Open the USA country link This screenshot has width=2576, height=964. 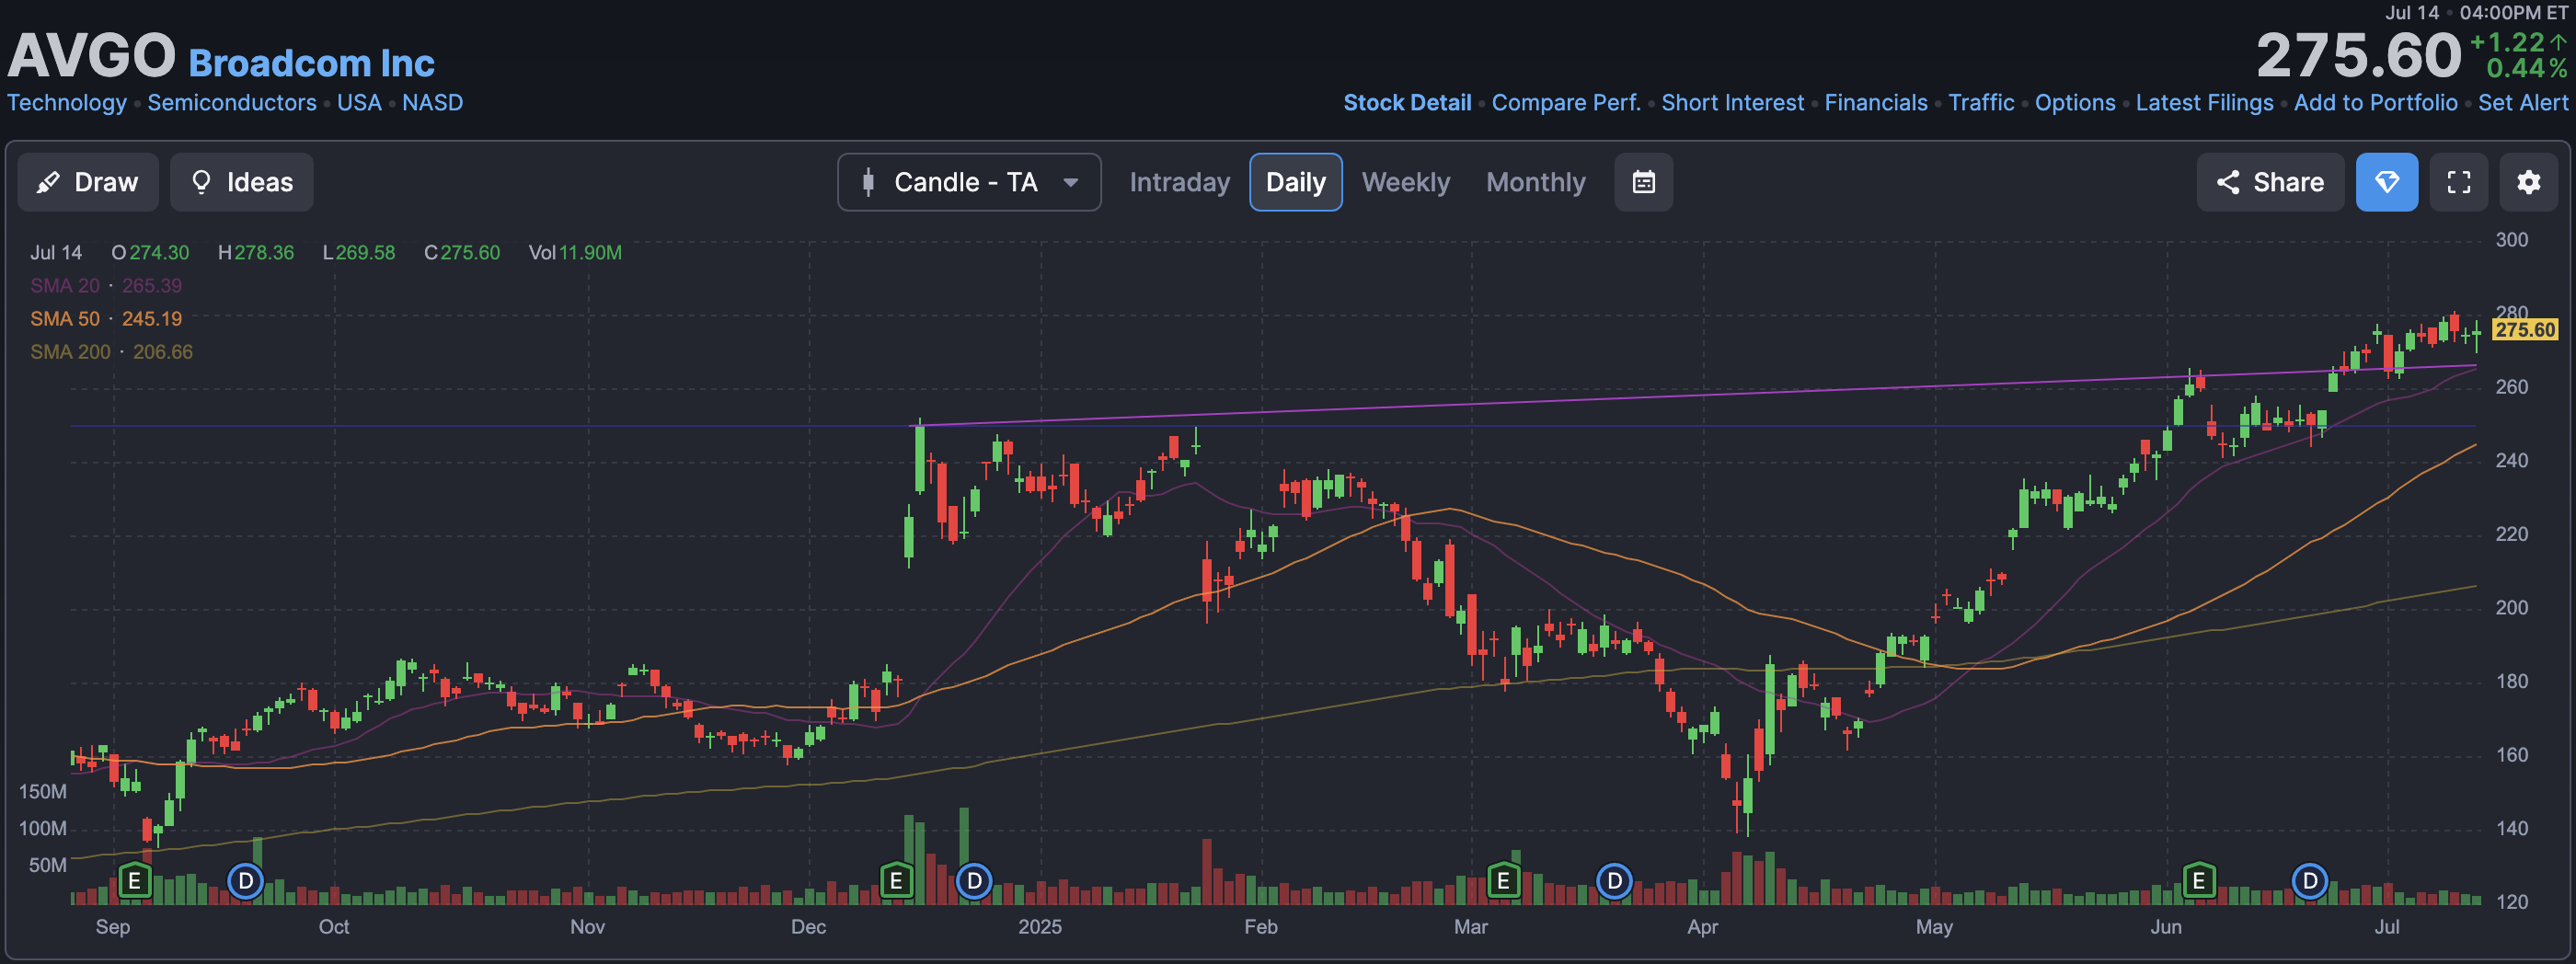[359, 103]
